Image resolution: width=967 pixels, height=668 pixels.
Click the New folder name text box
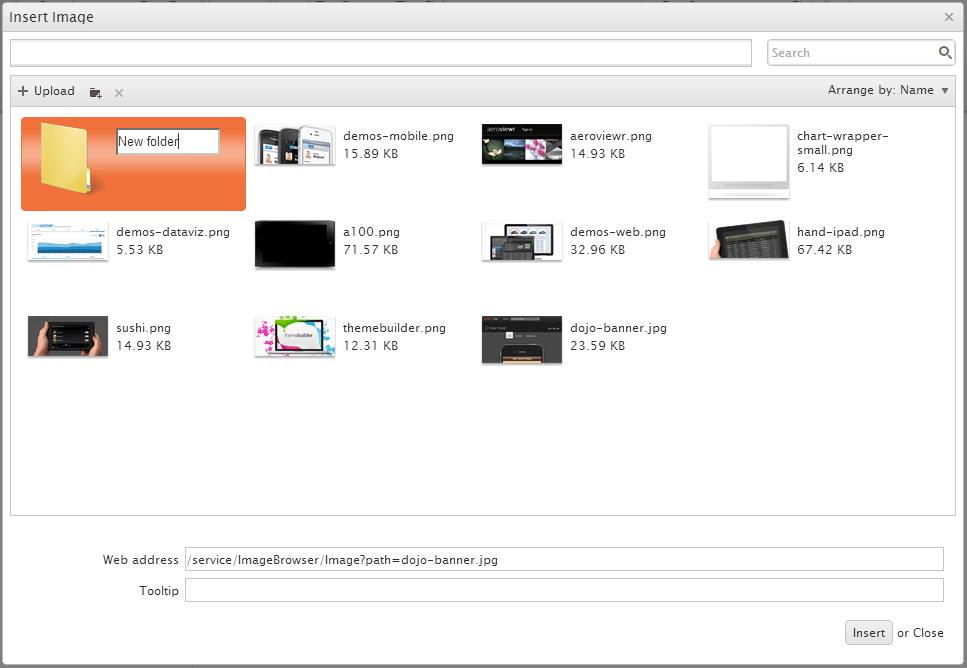tap(167, 141)
